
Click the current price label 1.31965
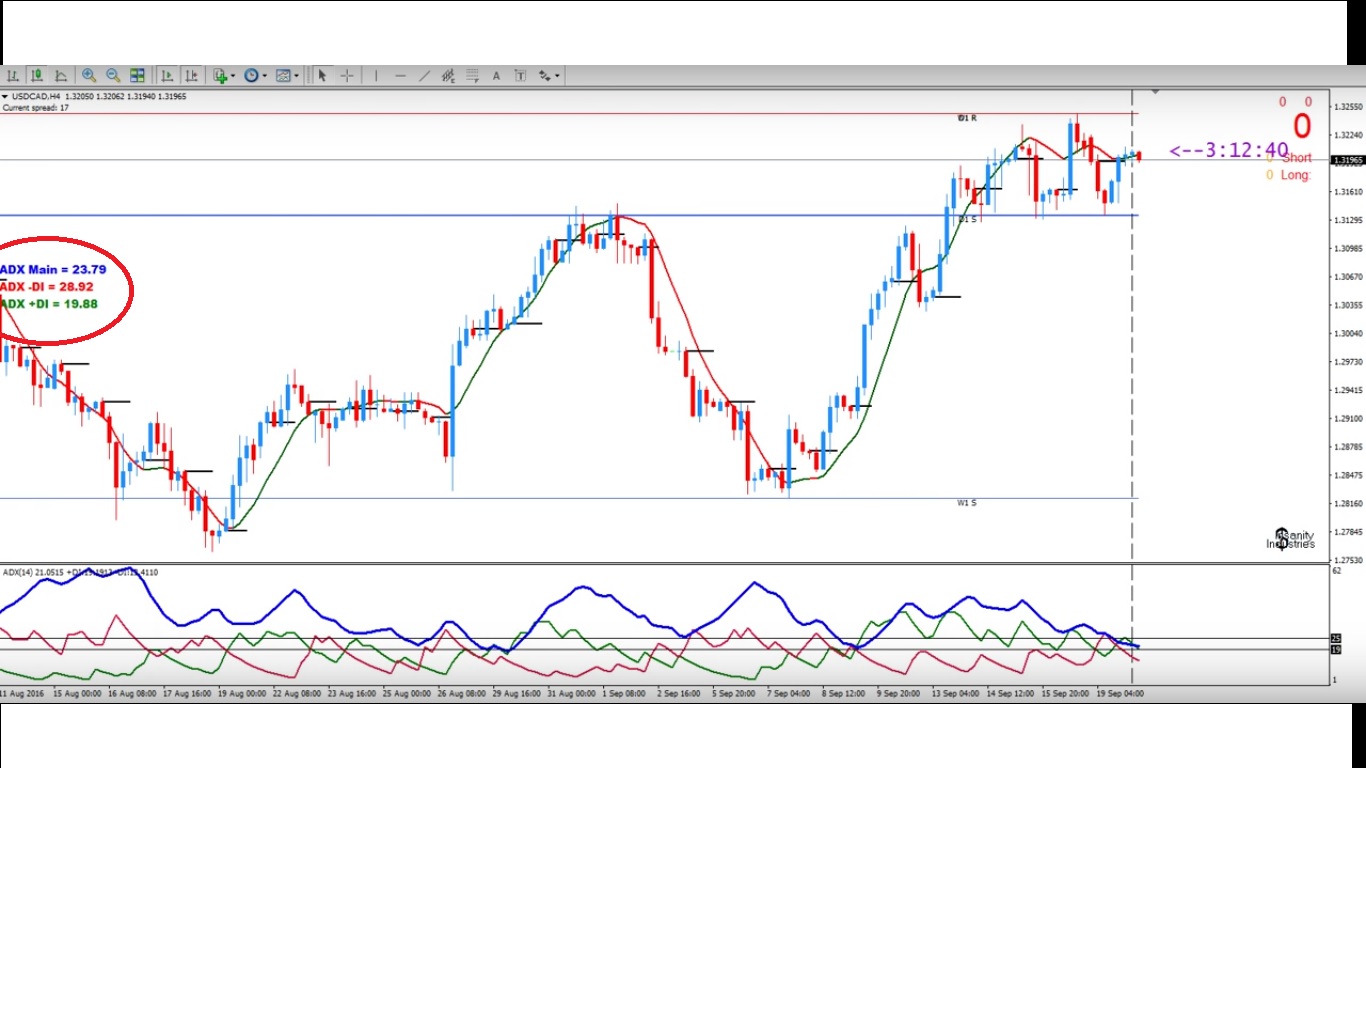(x=1347, y=160)
